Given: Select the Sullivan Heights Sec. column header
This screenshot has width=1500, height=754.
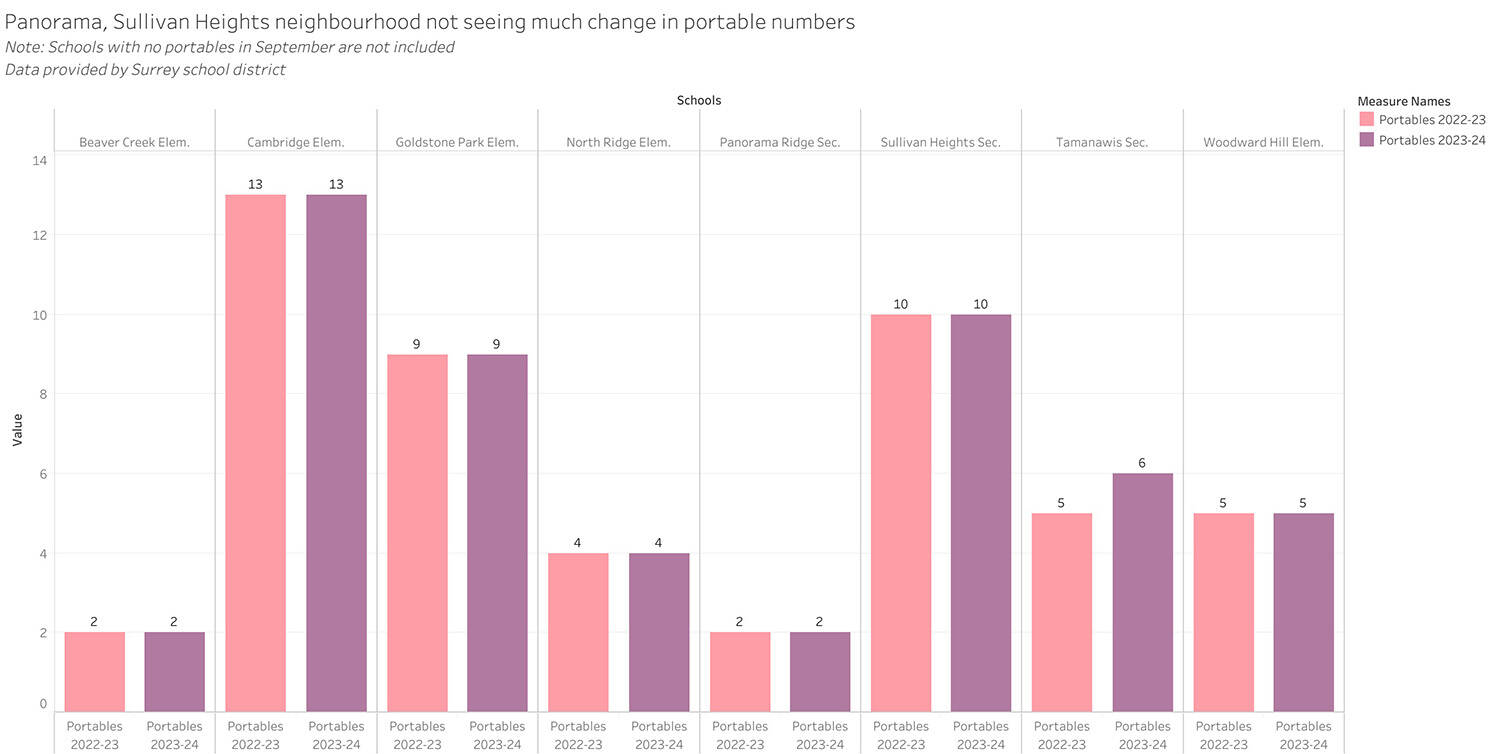Looking at the screenshot, I should point(940,143).
